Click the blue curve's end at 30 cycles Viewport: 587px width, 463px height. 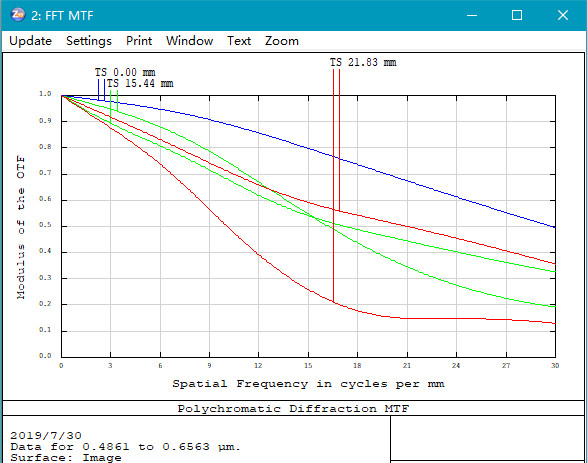tap(555, 227)
